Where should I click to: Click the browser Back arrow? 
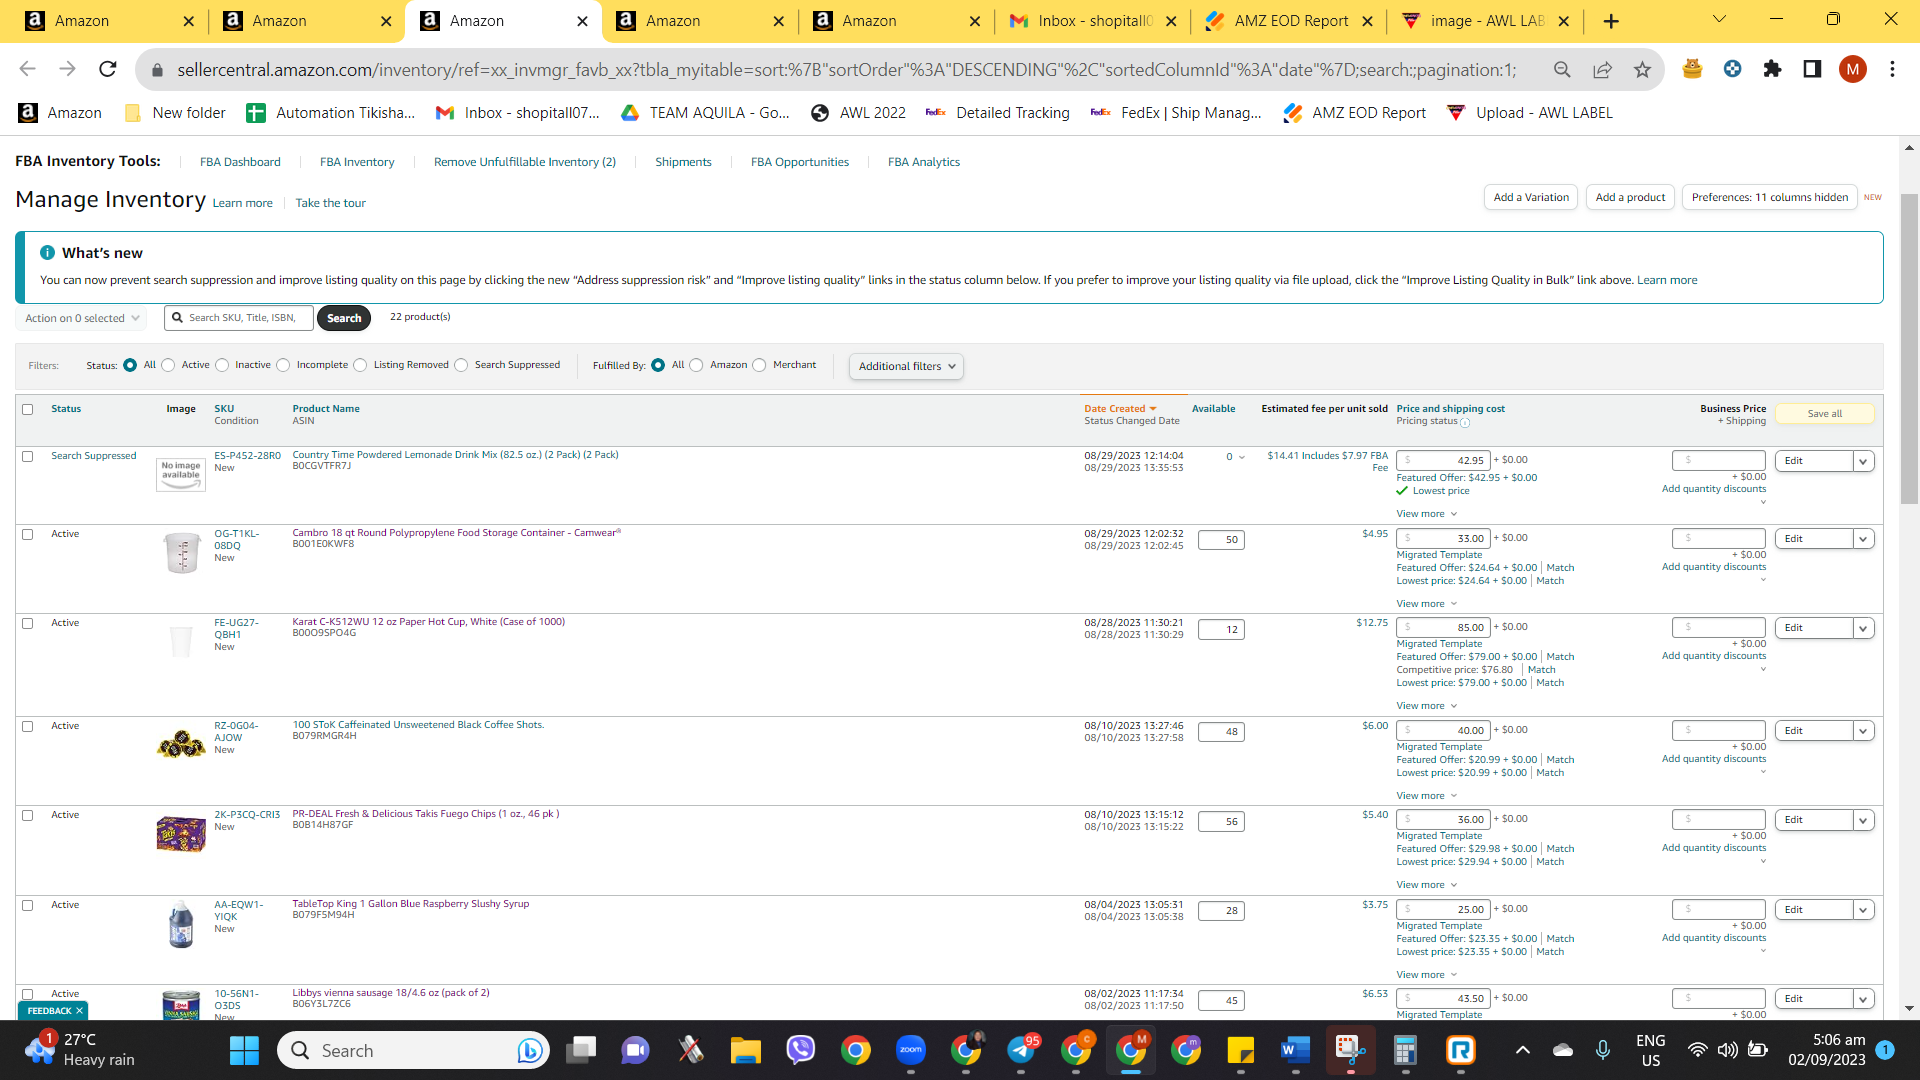[x=27, y=69]
